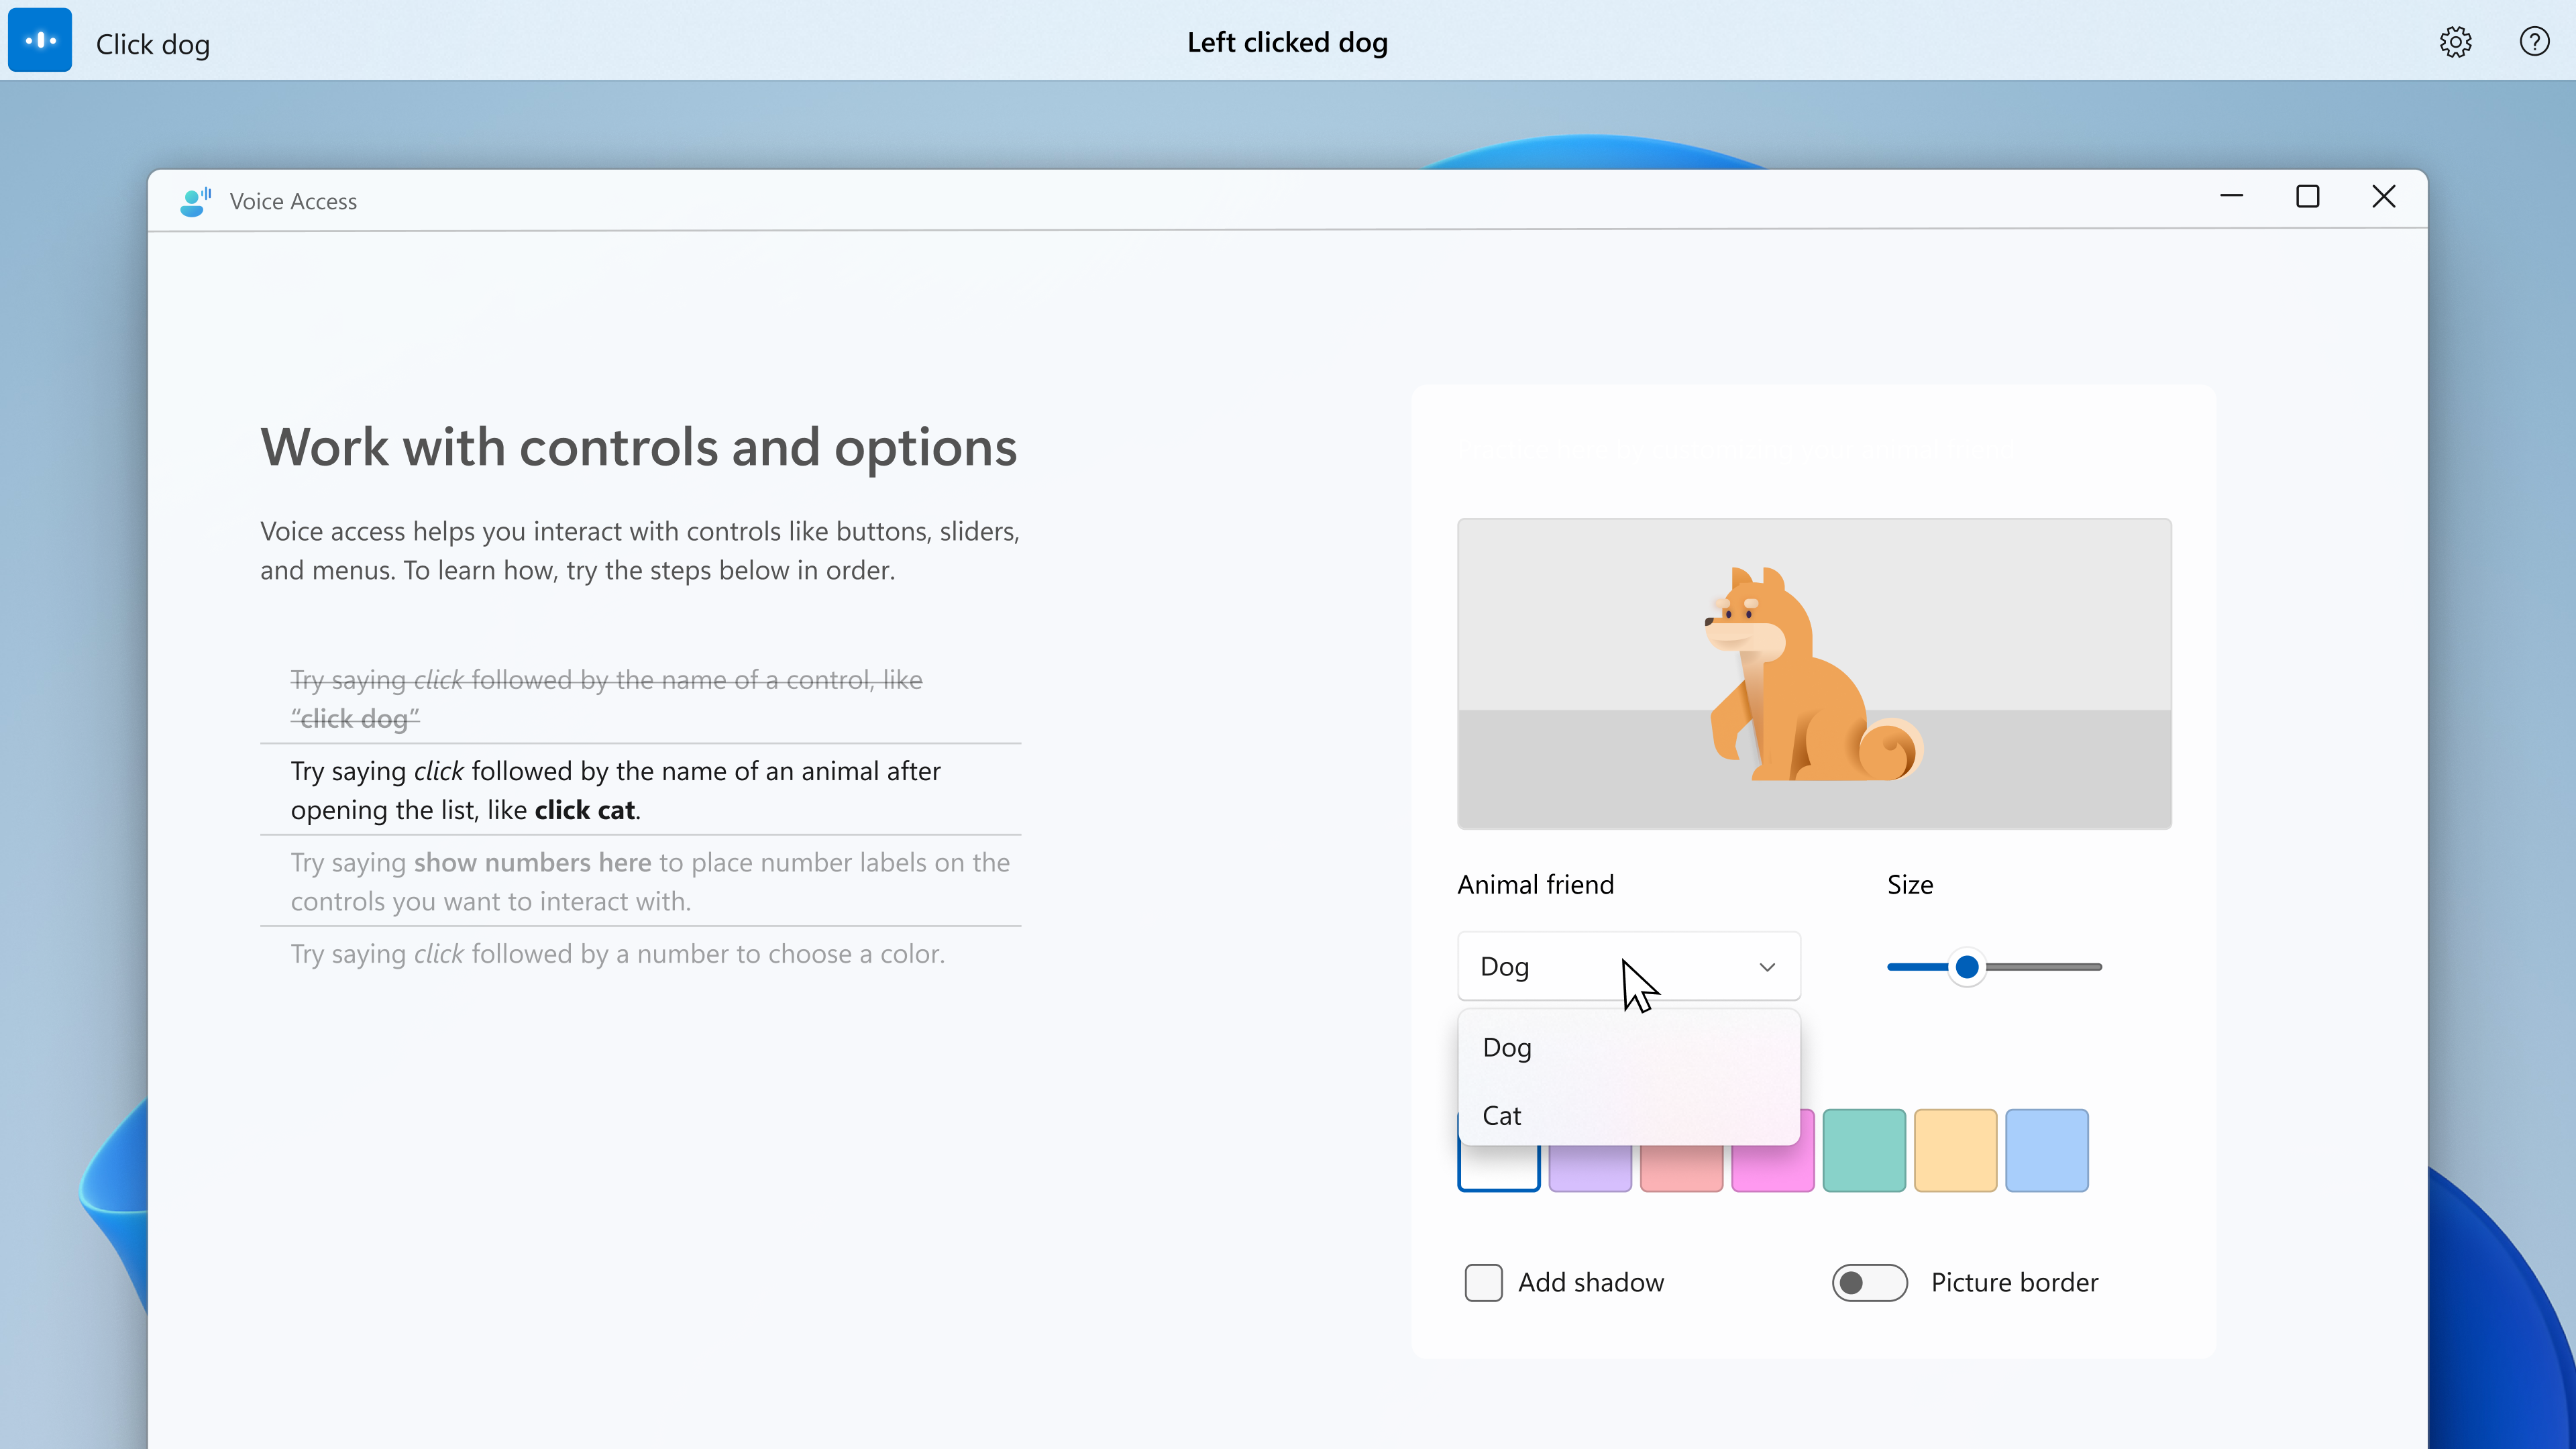This screenshot has height=1449, width=2576.
Task: Enable the Add shadow checkbox
Action: 1483,1281
